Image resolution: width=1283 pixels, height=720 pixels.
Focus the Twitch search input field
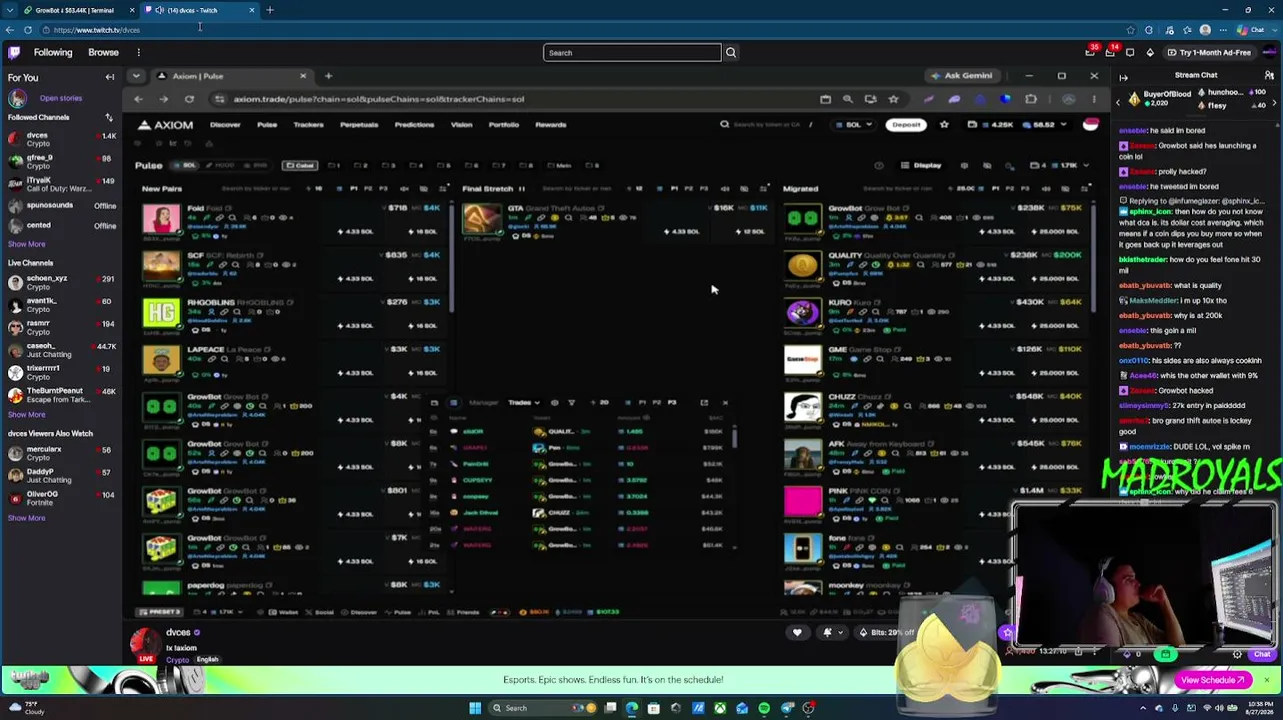(x=632, y=53)
